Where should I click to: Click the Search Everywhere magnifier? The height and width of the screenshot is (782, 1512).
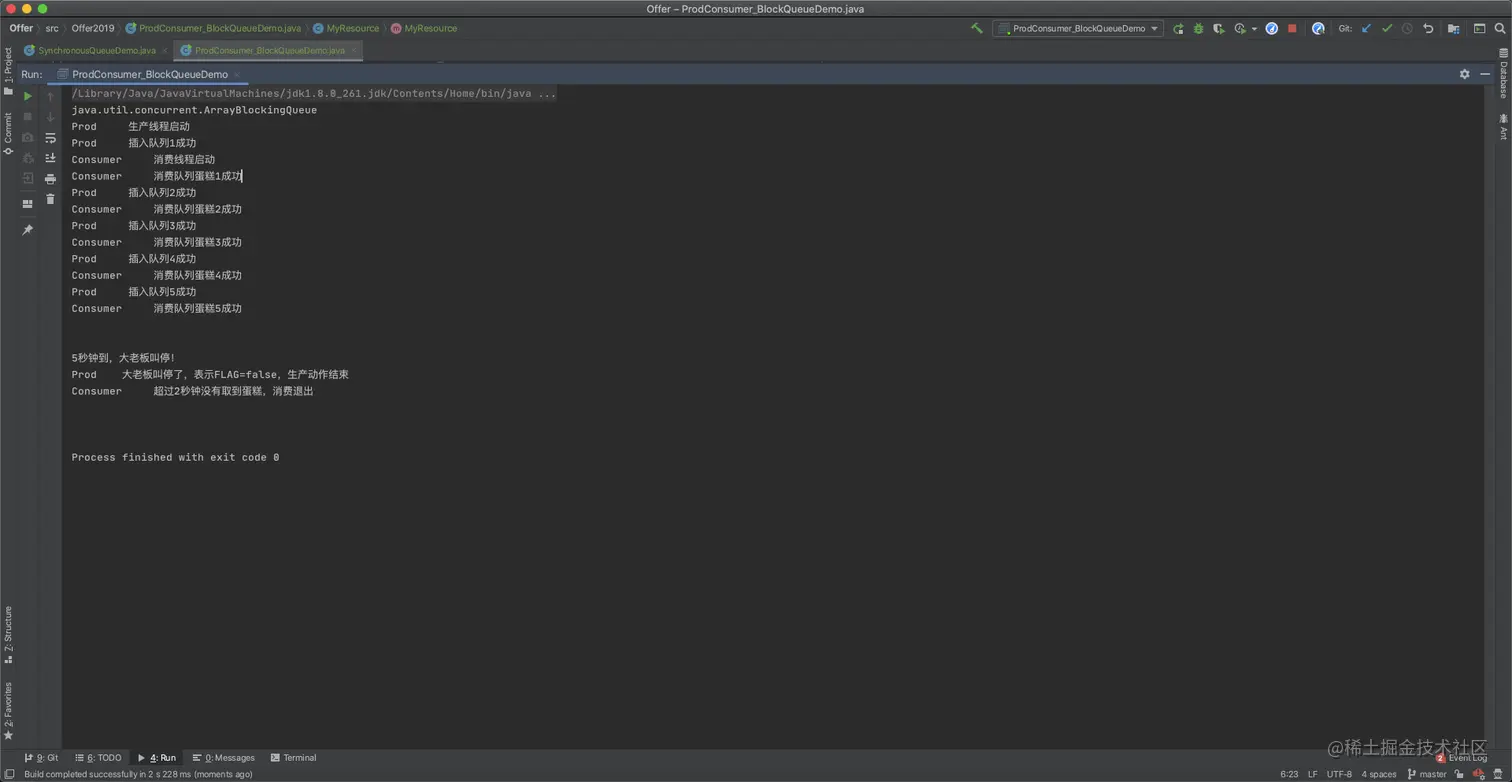pos(1500,29)
